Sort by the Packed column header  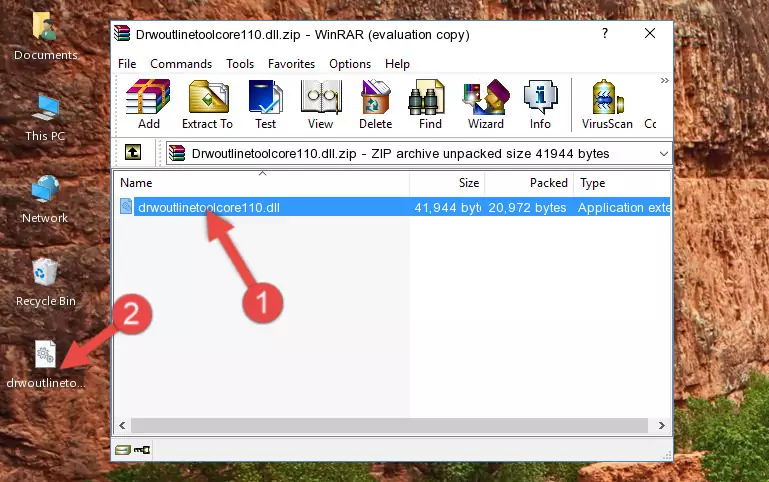pyautogui.click(x=529, y=183)
